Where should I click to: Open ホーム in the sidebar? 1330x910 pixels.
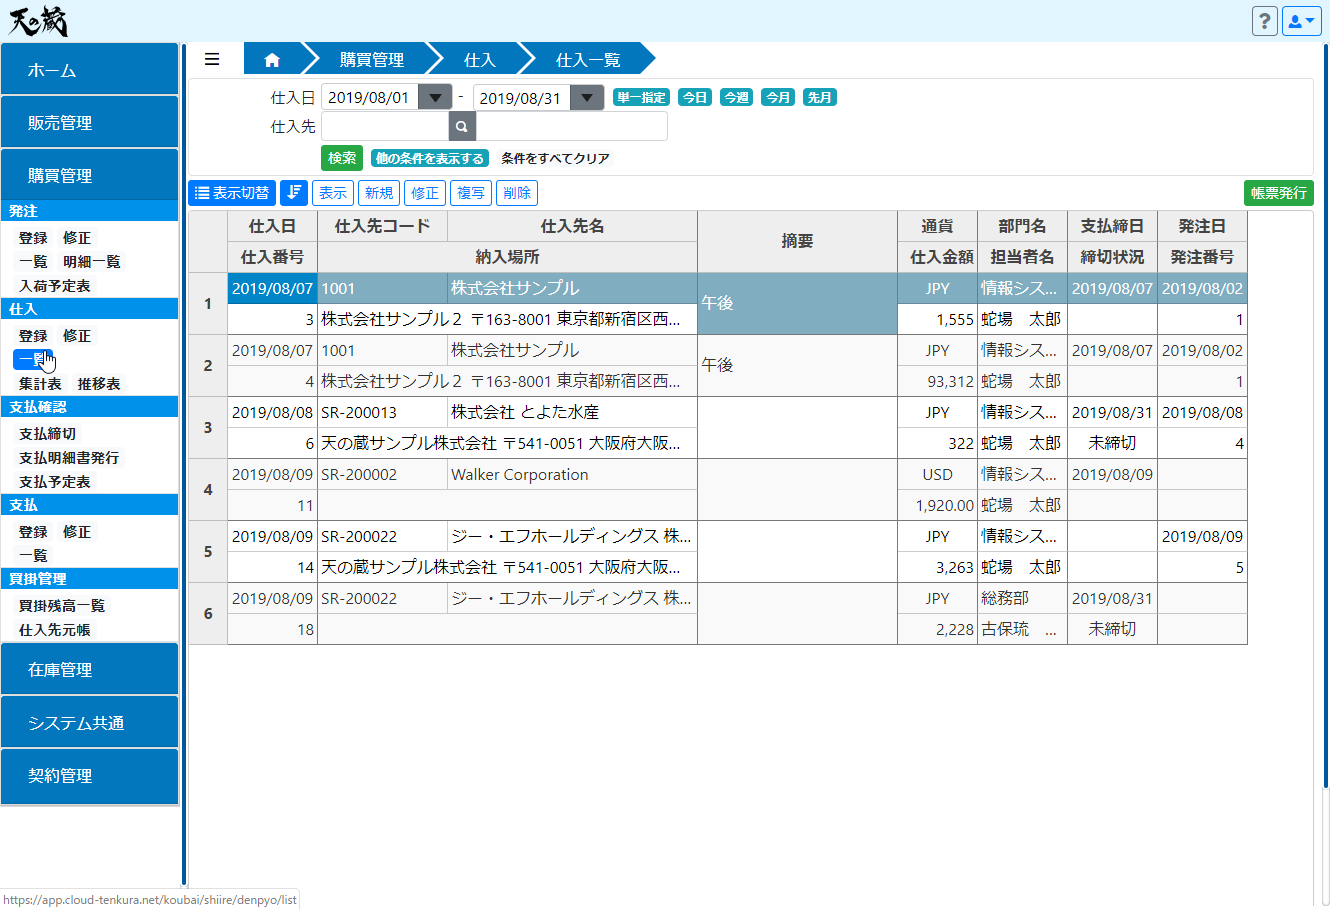[x=90, y=69]
